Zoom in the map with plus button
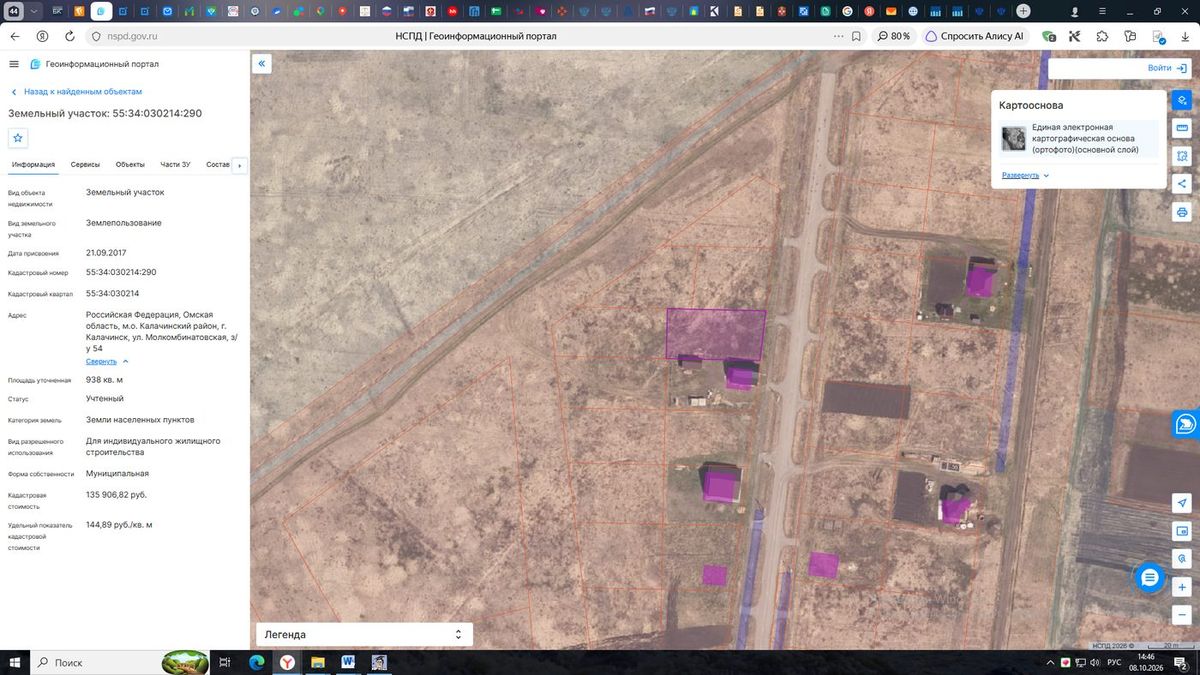The image size is (1200, 675). [1182, 587]
